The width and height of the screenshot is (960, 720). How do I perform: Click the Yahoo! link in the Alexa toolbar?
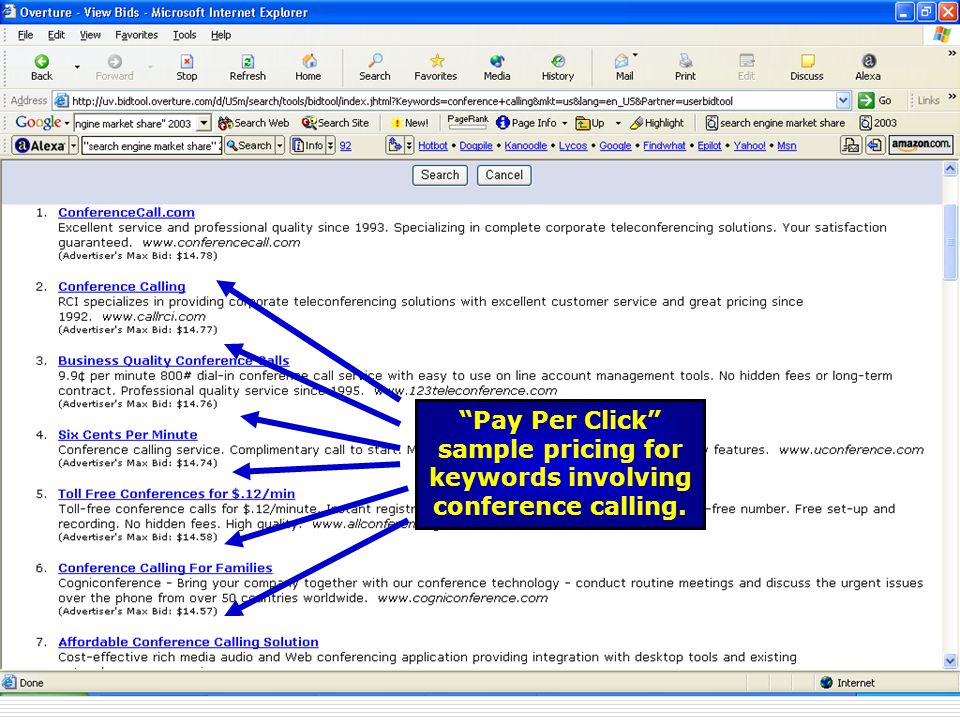click(x=749, y=146)
